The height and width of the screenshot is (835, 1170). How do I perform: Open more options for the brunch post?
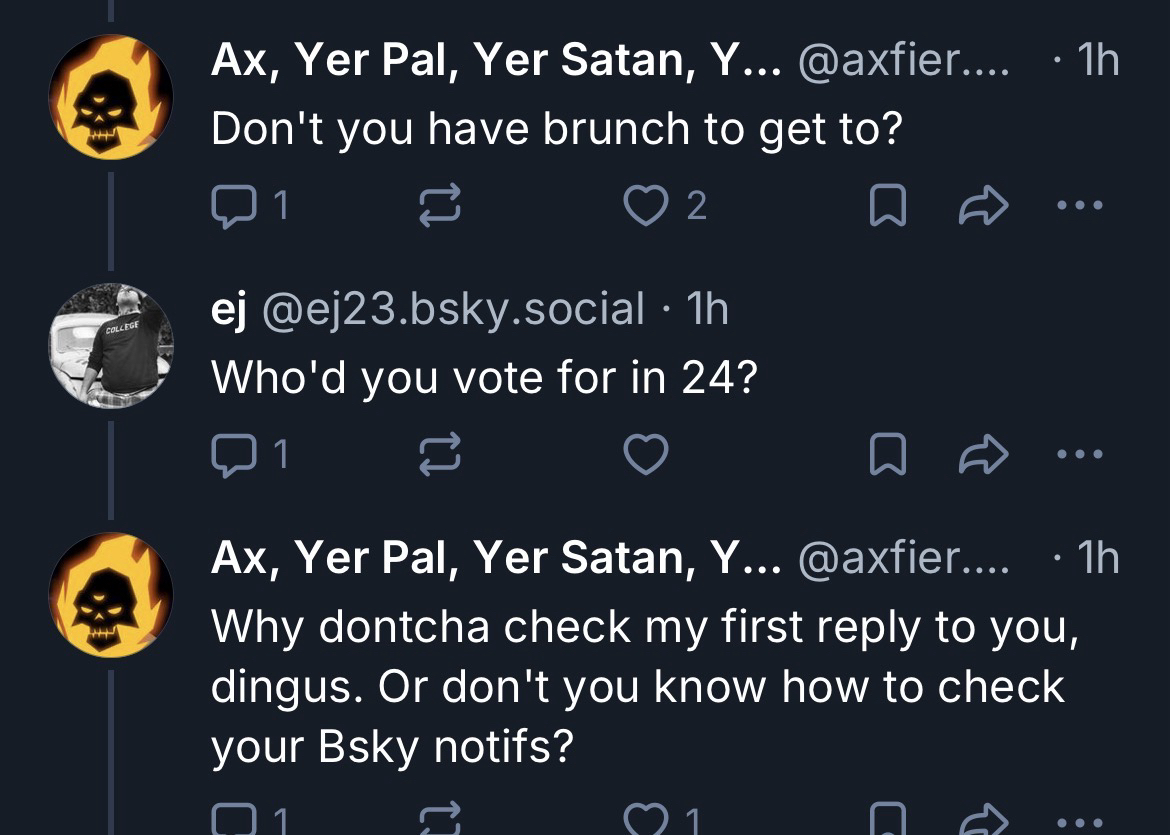(x=1080, y=206)
